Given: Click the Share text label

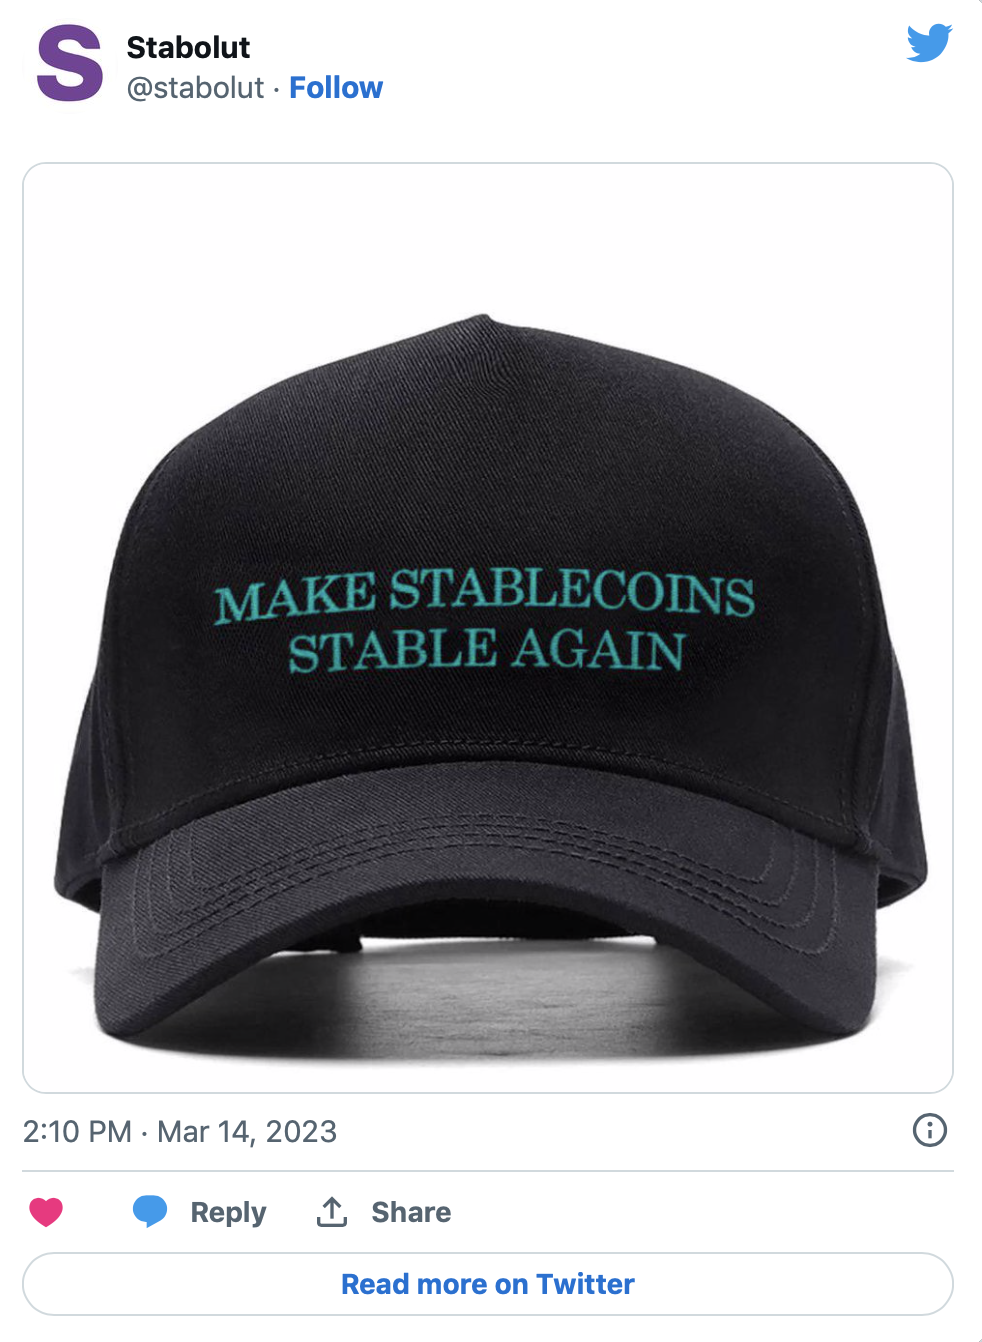Looking at the screenshot, I should (411, 1212).
